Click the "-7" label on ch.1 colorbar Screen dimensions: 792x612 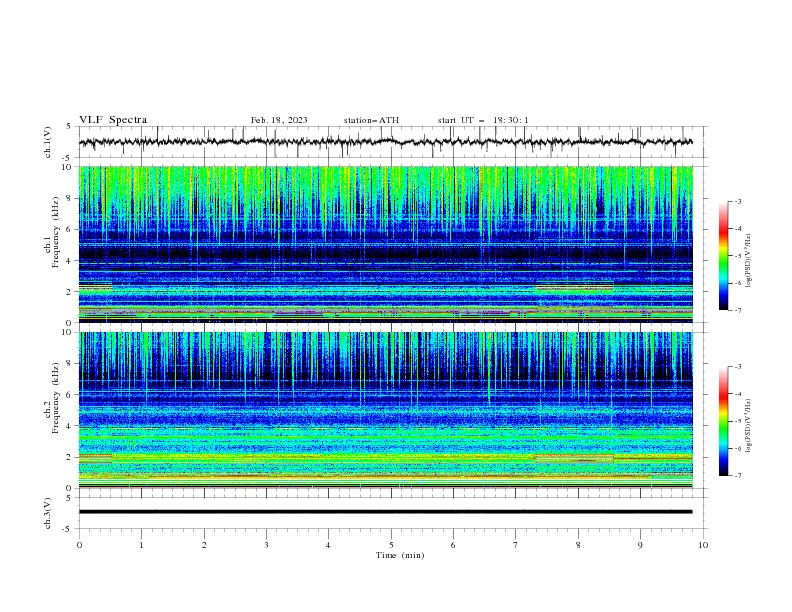(737, 310)
